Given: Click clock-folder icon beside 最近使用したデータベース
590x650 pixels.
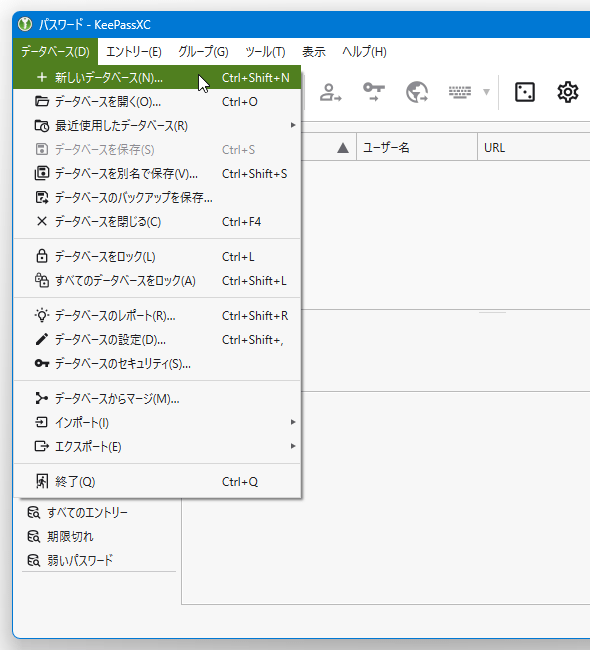Looking at the screenshot, I should click(x=41, y=126).
